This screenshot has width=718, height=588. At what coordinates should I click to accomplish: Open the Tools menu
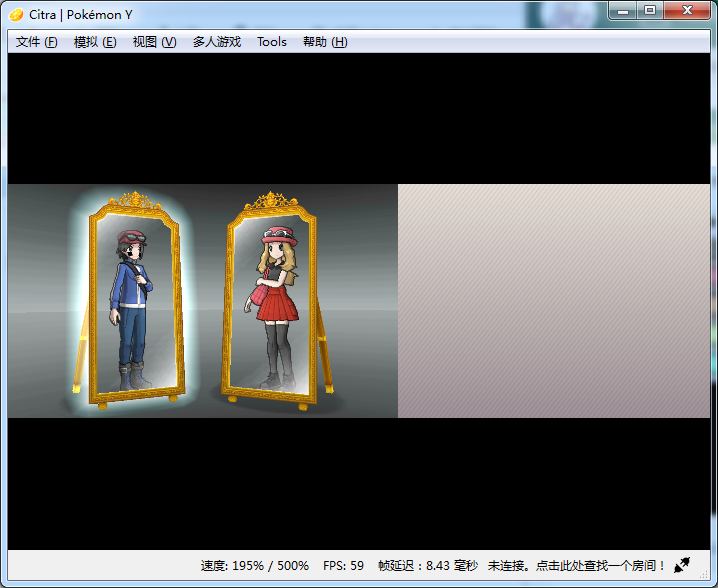tap(272, 42)
